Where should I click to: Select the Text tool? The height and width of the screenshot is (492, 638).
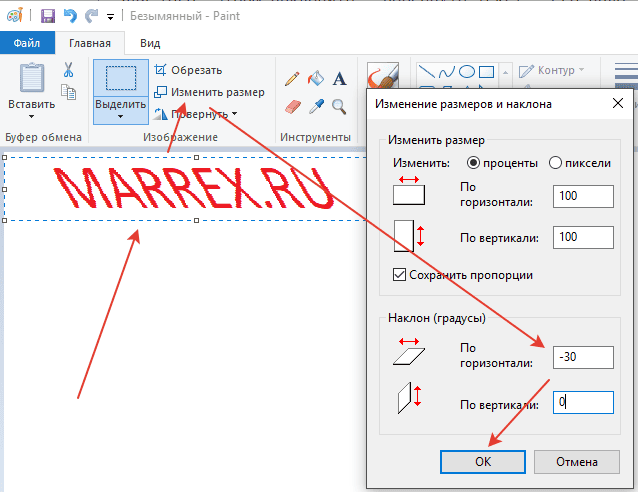[339, 79]
